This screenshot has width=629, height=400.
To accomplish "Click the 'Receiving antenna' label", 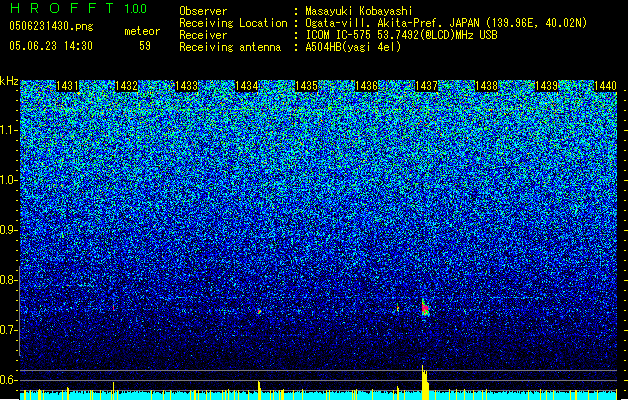I will [230, 47].
